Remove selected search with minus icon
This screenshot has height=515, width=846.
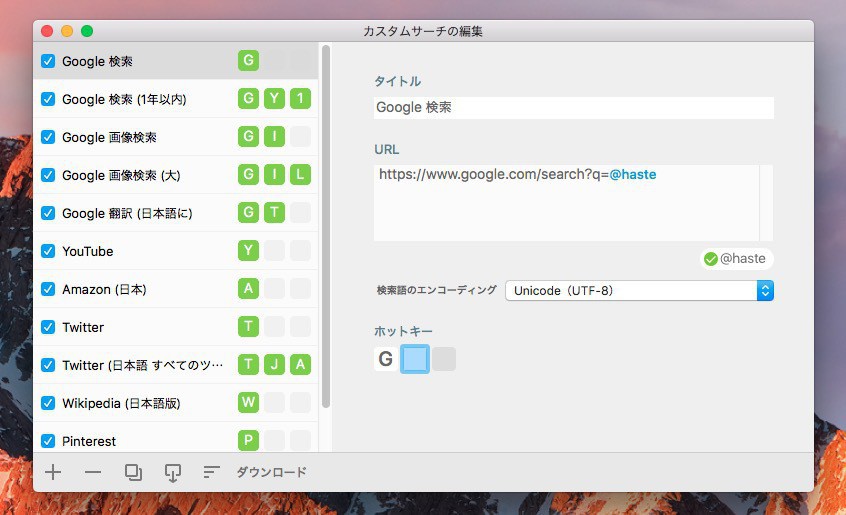click(93, 472)
